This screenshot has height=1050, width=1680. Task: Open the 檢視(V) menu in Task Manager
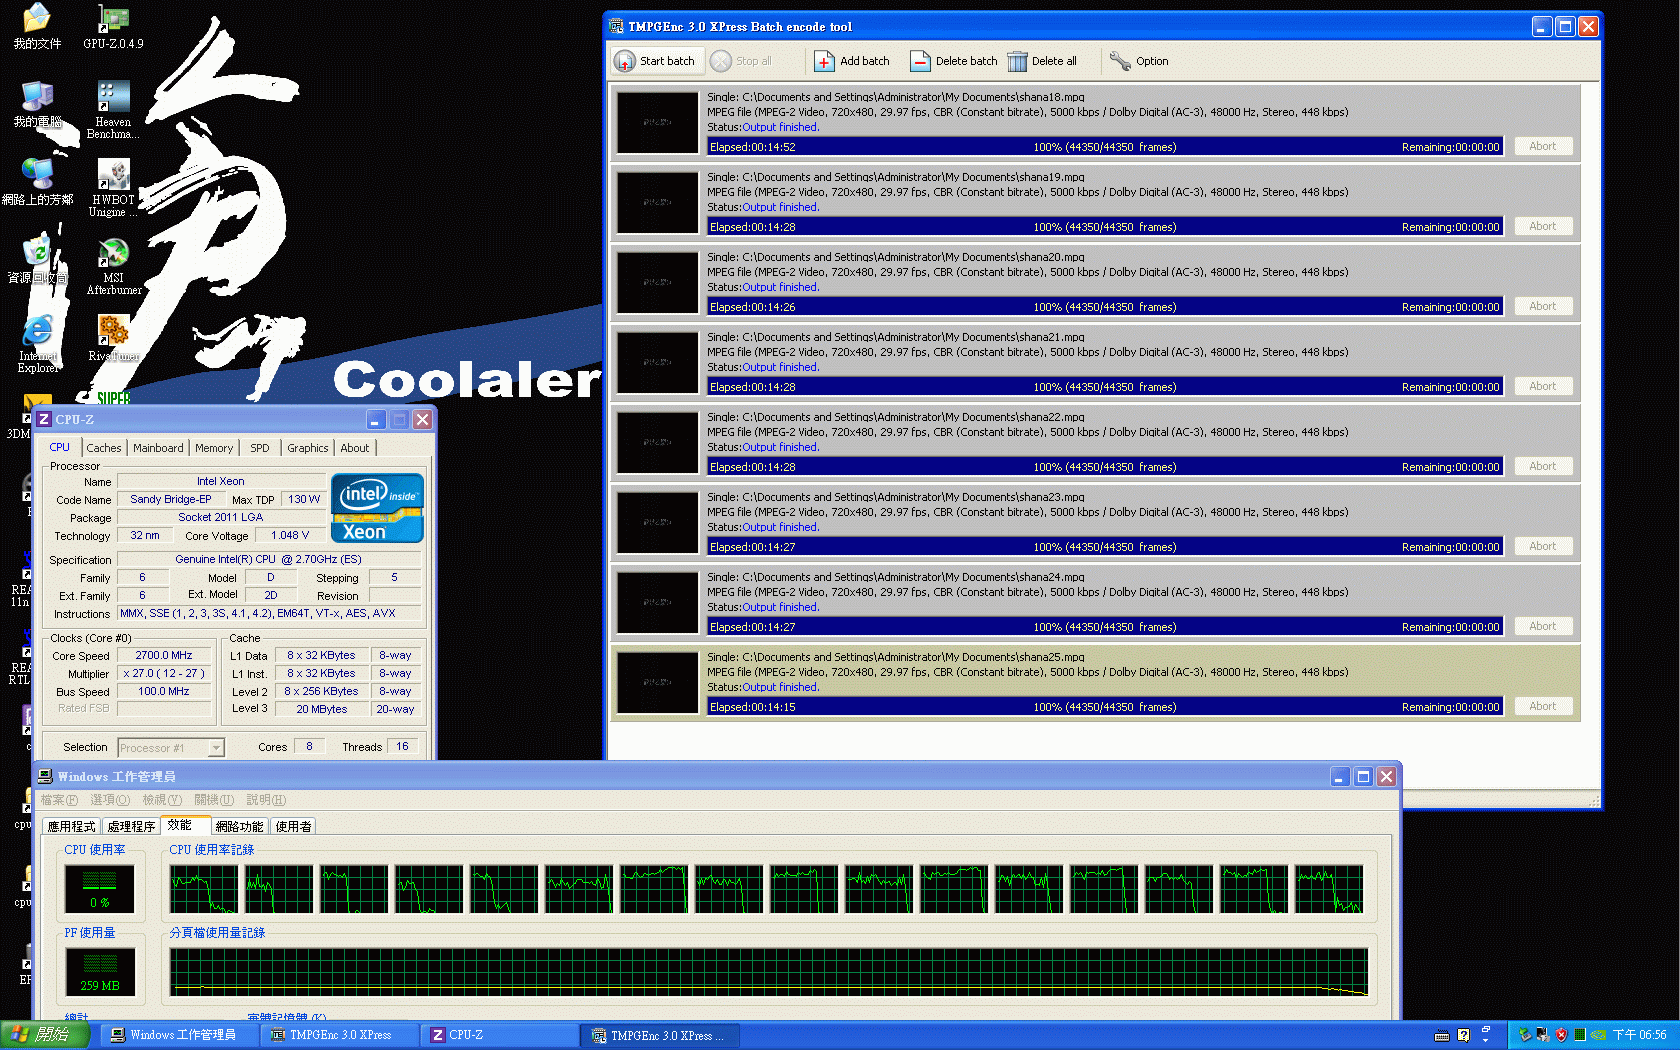pos(162,800)
